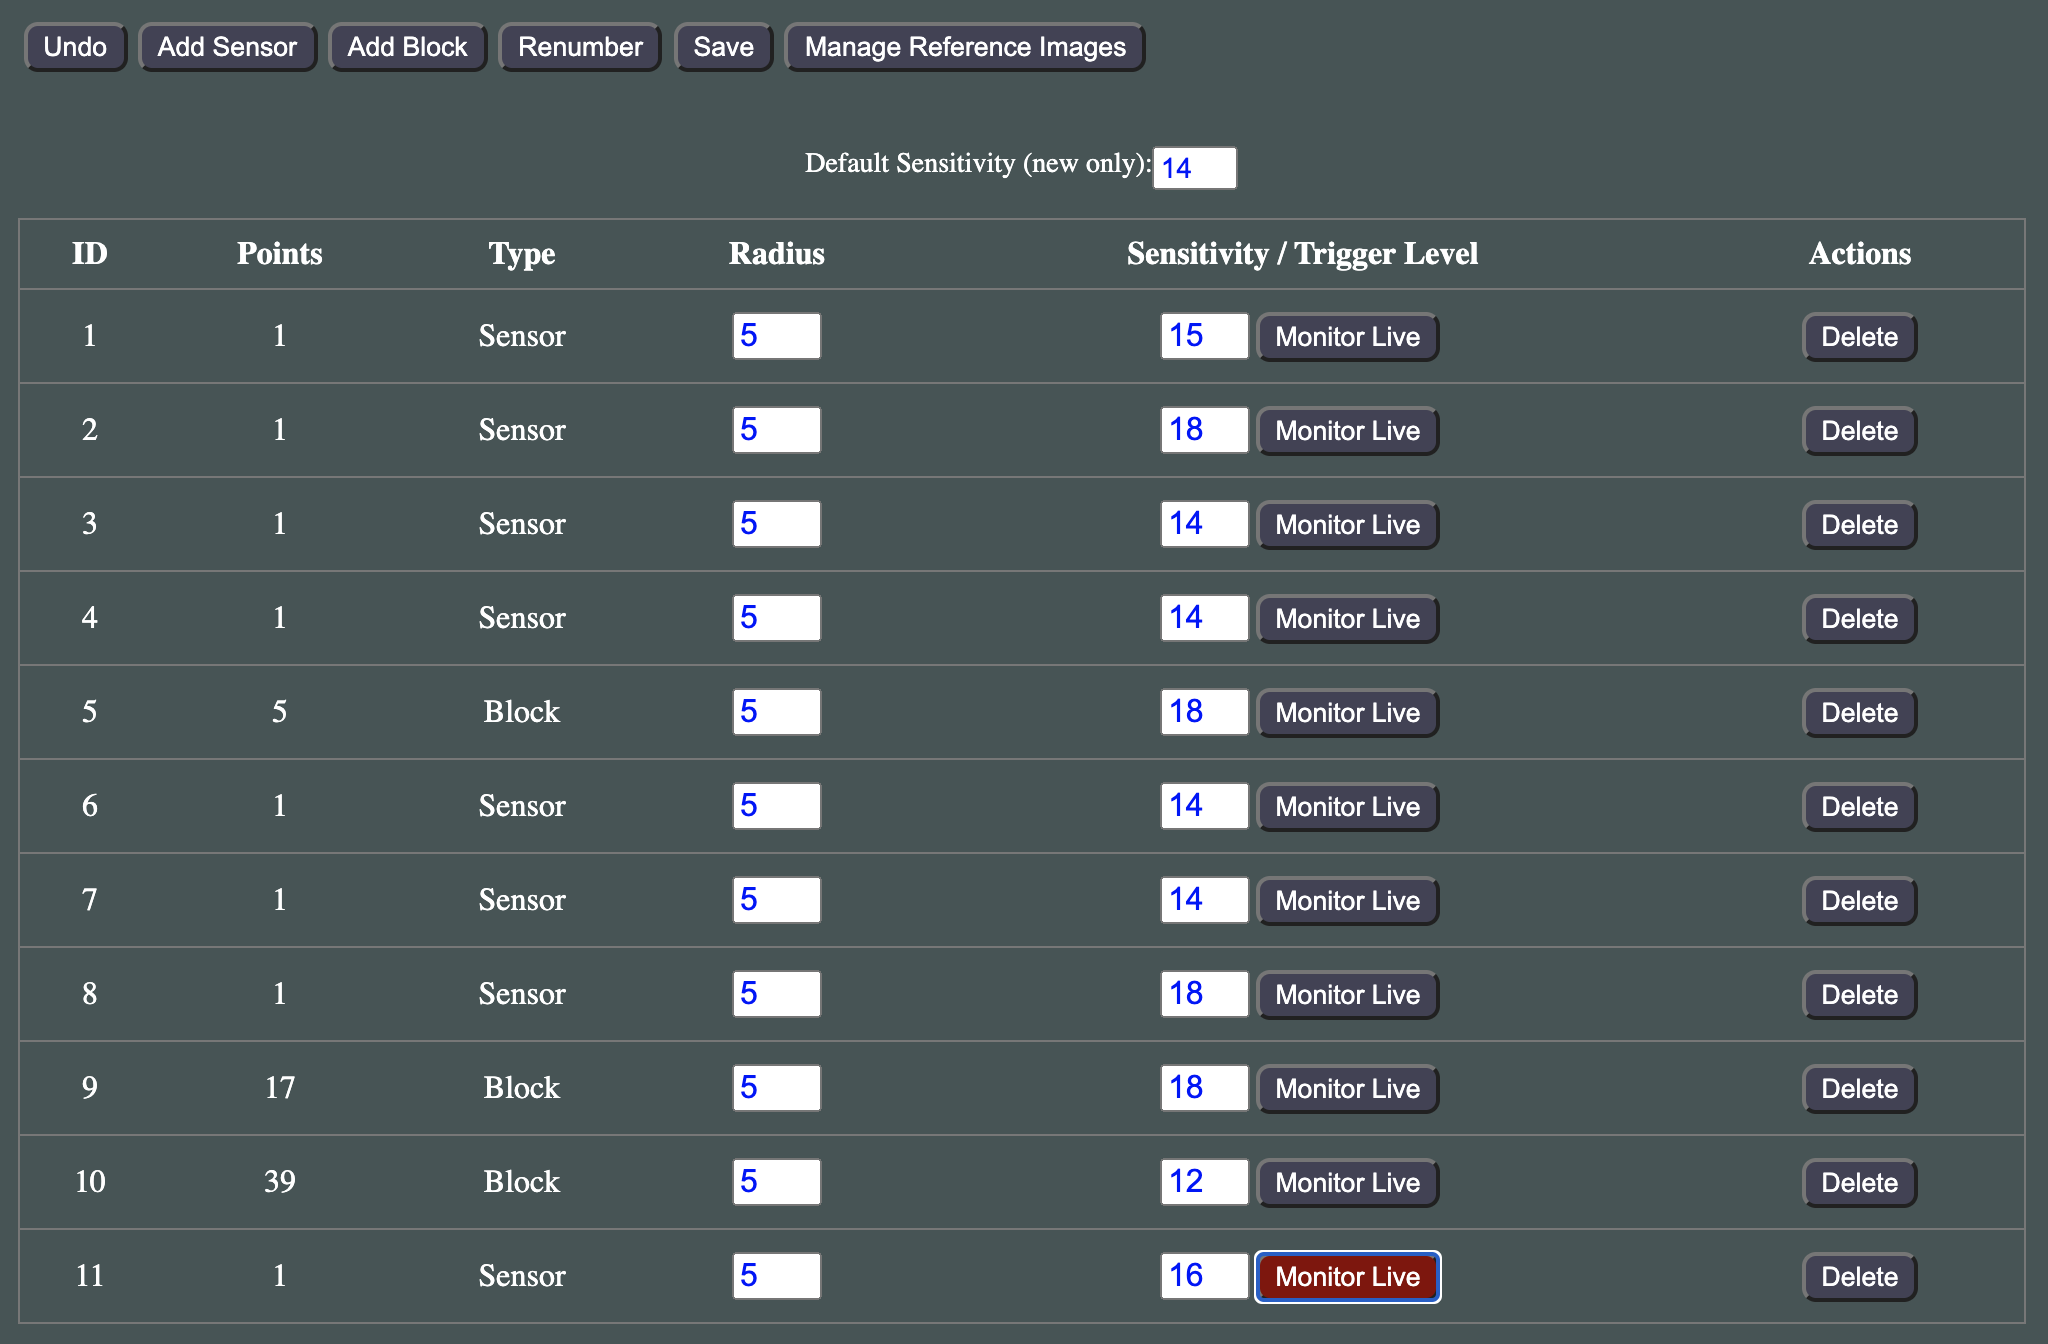Delete sensor ID 11
Image resolution: width=2048 pixels, height=1344 pixels.
(x=1859, y=1277)
